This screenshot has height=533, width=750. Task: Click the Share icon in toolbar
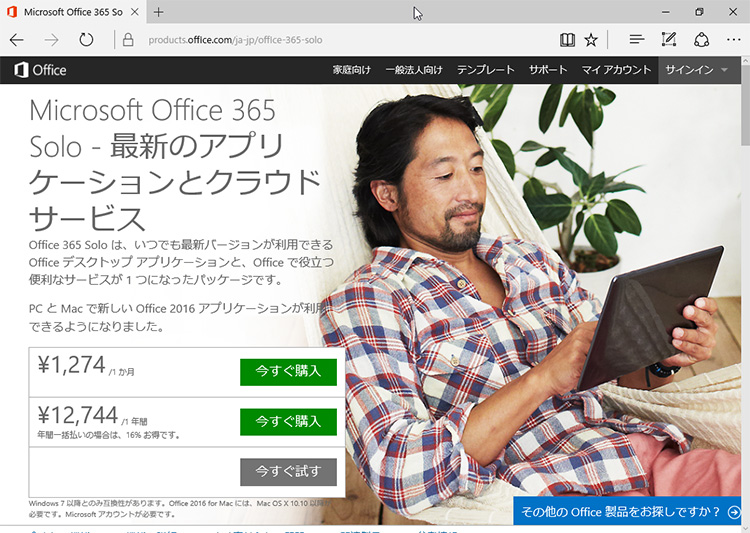701,40
